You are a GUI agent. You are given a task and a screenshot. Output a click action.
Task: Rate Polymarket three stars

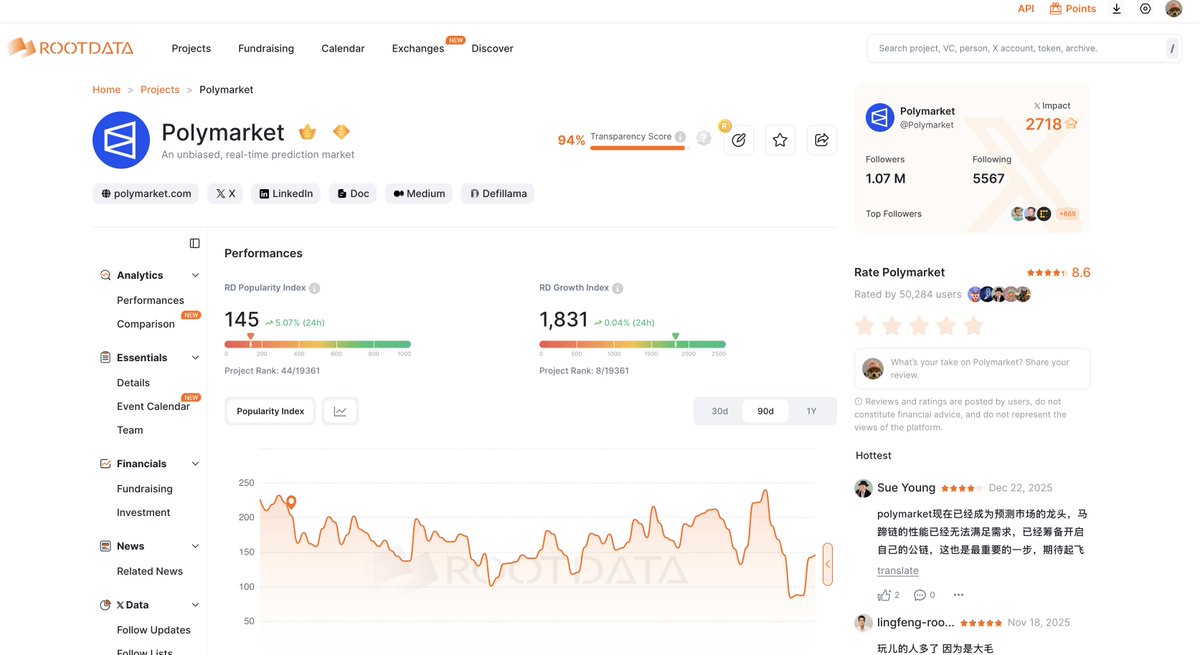point(919,326)
